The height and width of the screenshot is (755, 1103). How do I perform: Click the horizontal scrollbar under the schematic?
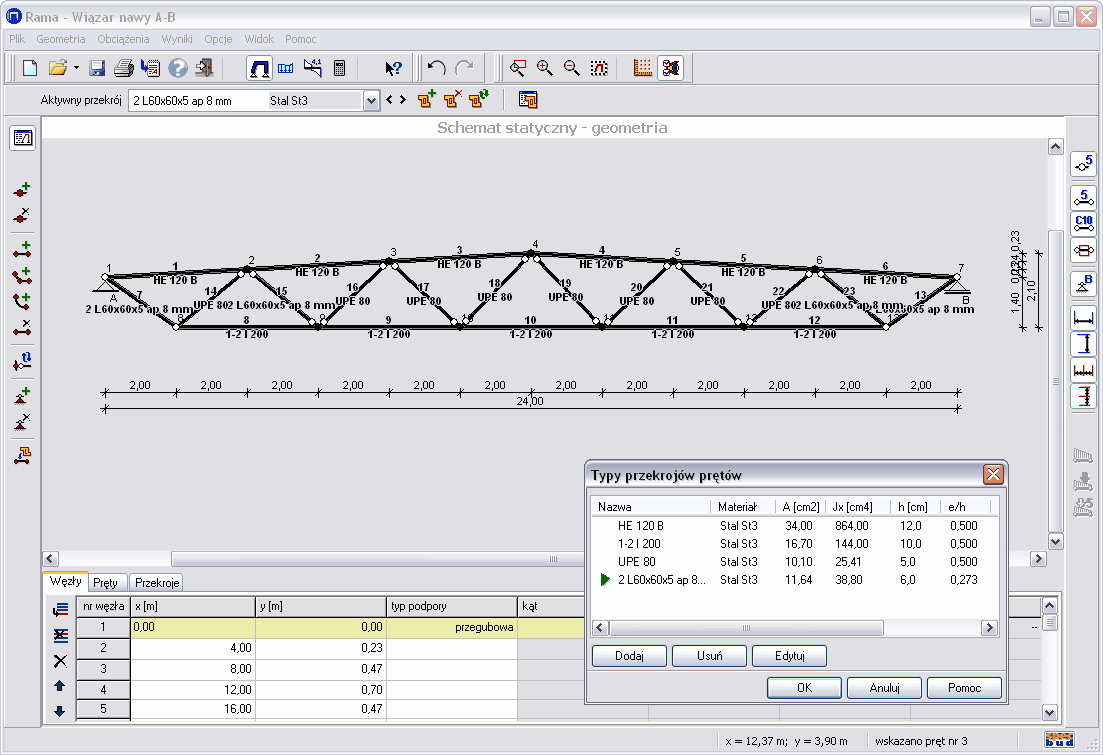pyautogui.click(x=362, y=559)
